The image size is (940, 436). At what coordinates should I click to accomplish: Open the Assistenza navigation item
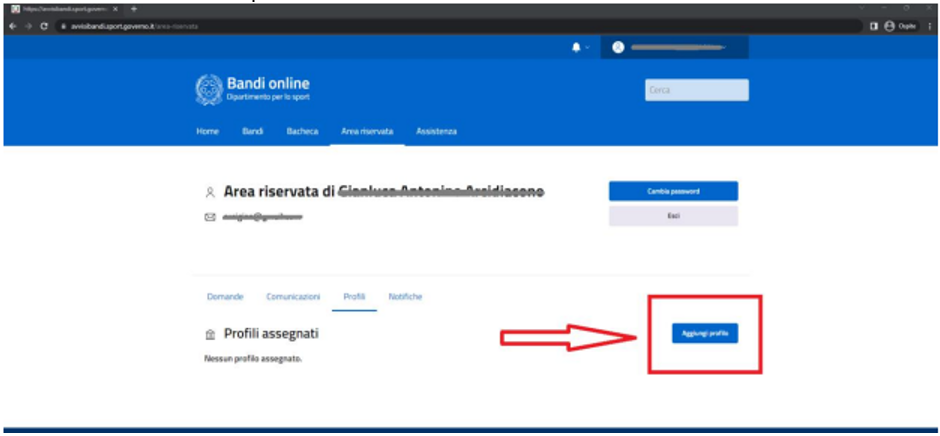click(x=436, y=132)
